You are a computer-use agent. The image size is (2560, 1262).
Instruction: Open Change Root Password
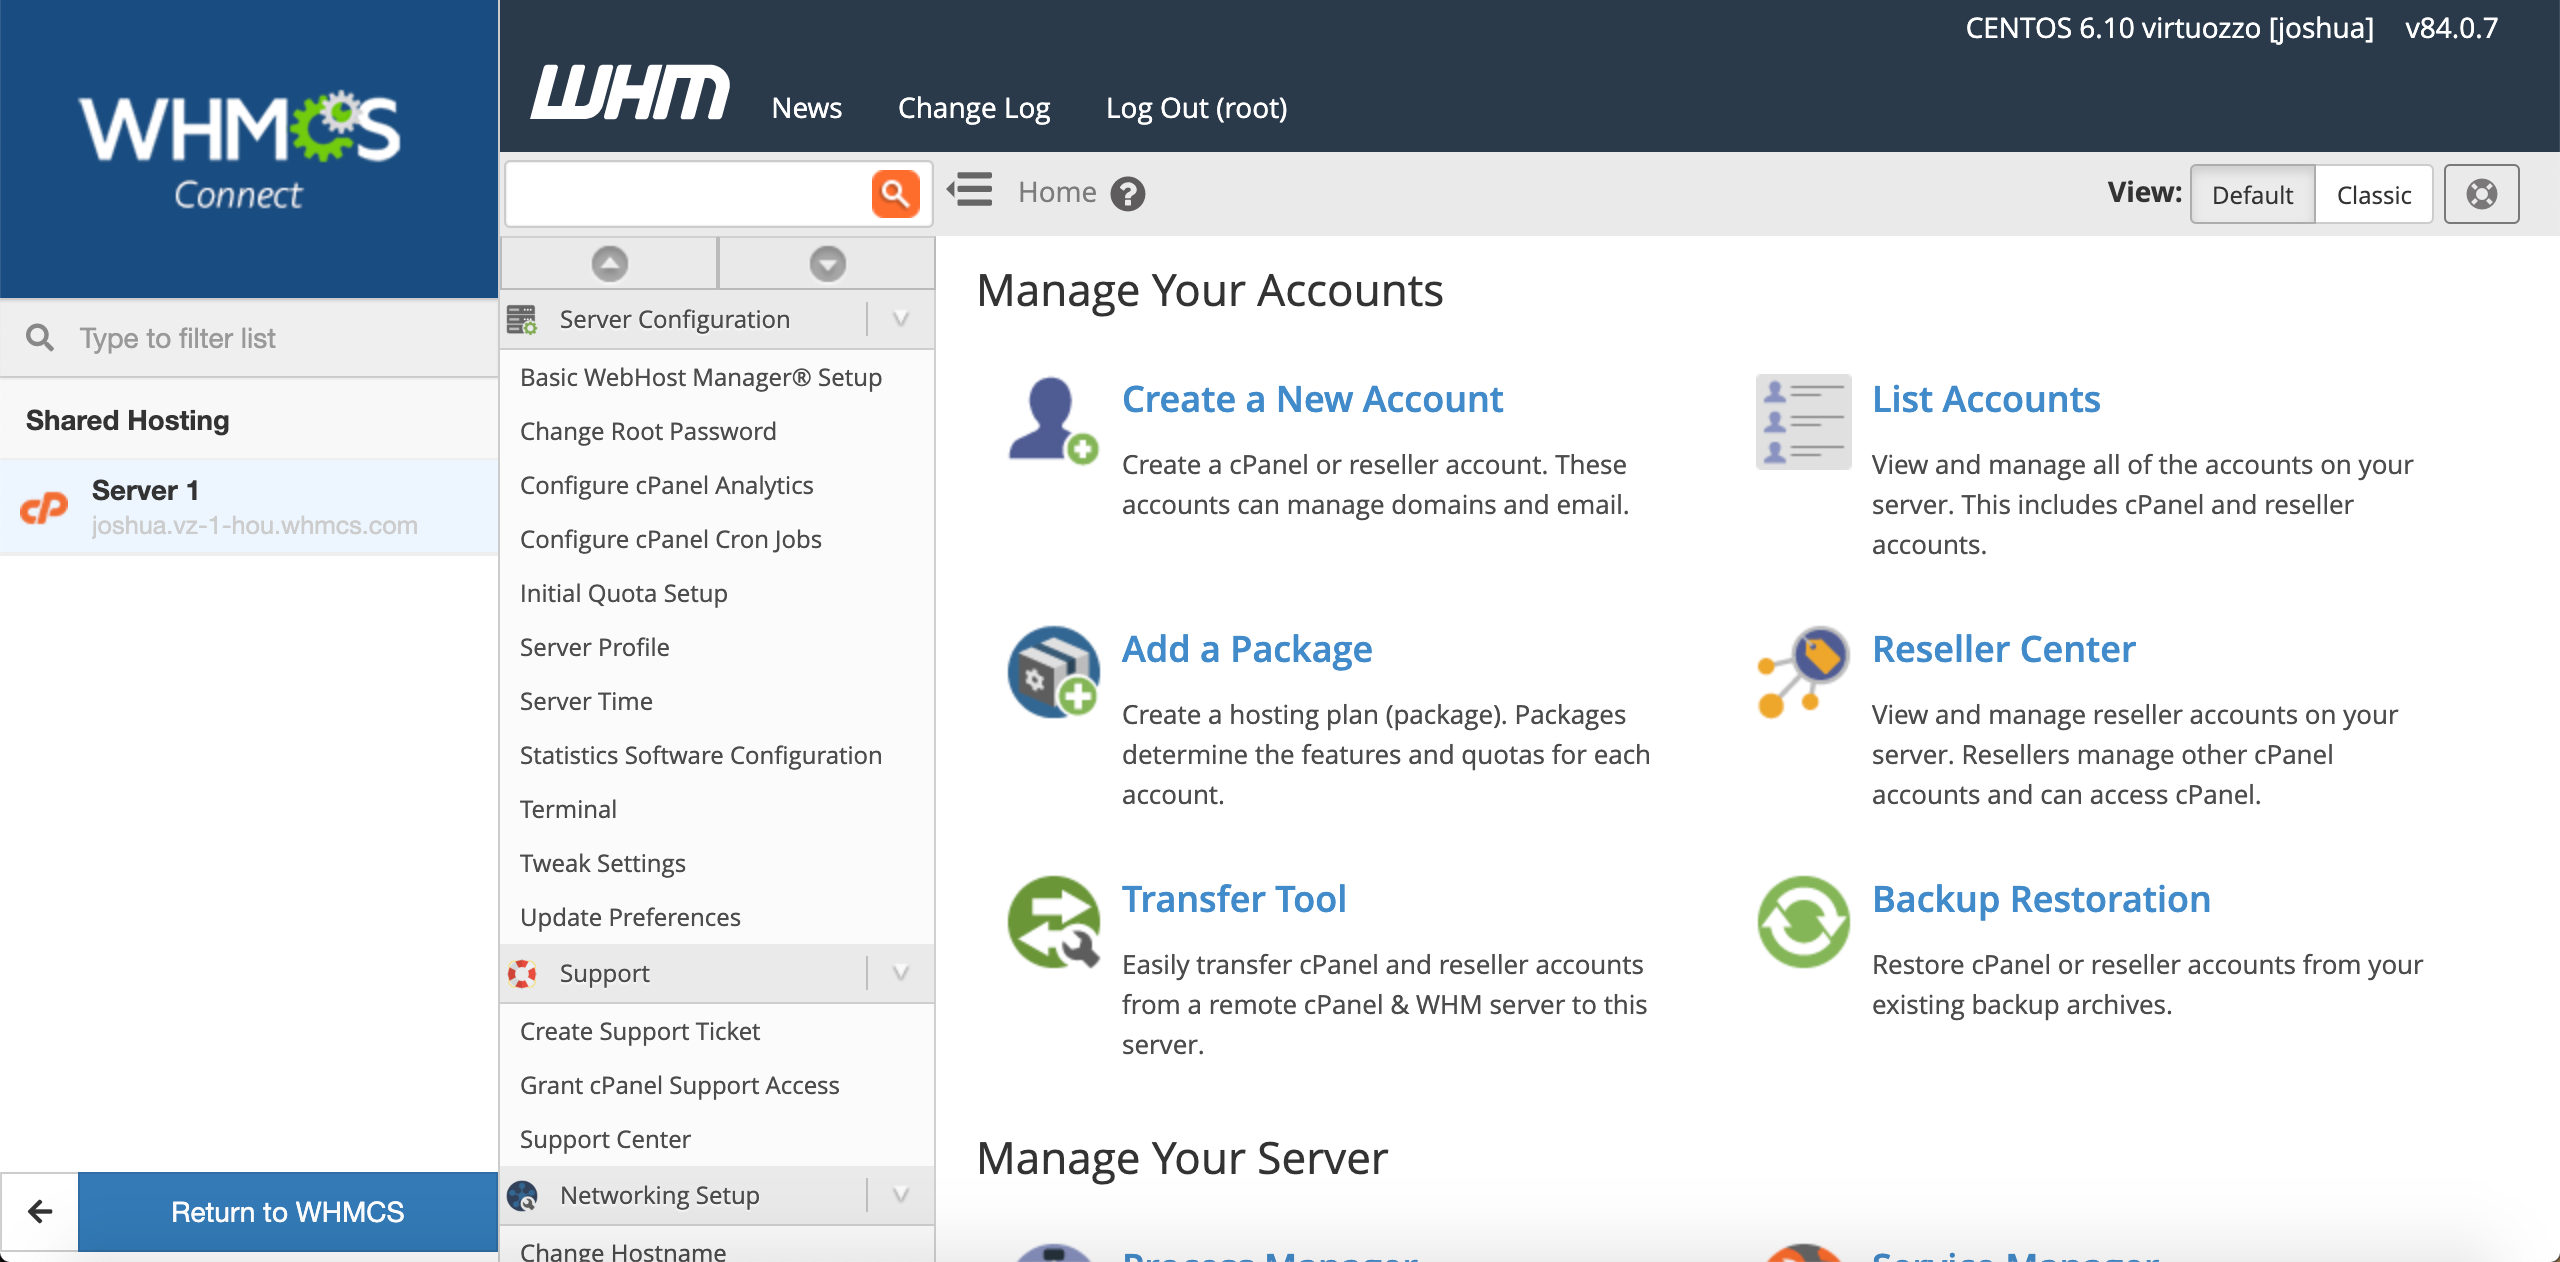coord(648,431)
